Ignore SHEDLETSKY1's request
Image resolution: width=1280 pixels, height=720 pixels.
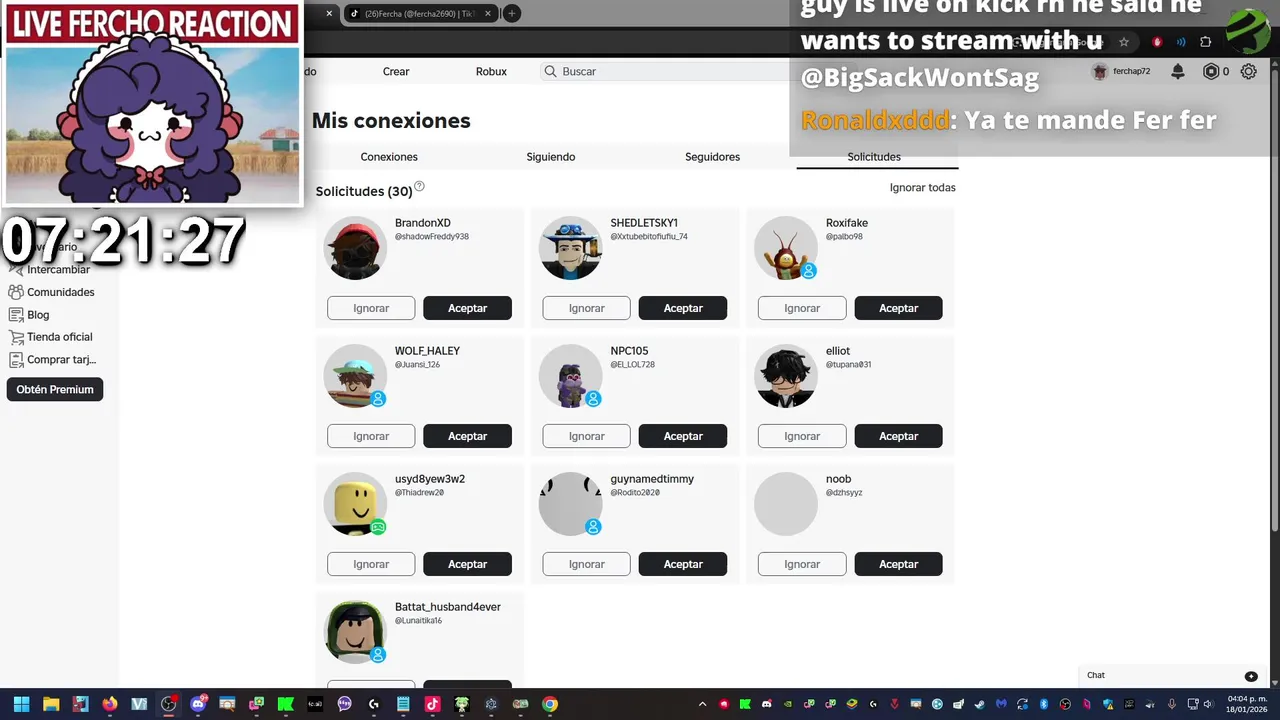587,308
